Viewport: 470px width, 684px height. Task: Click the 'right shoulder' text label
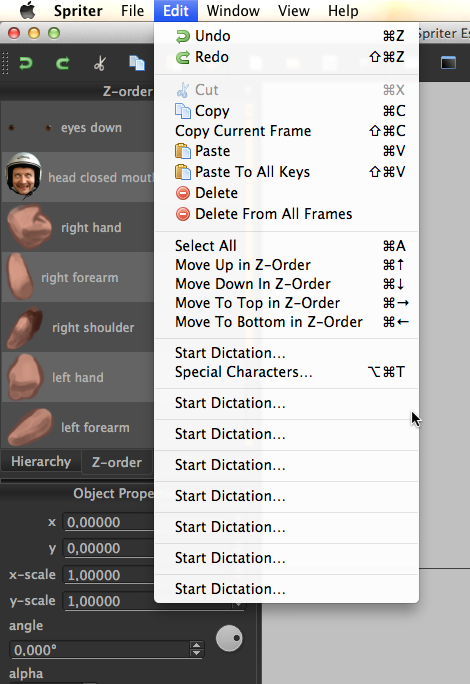[x=93, y=328]
